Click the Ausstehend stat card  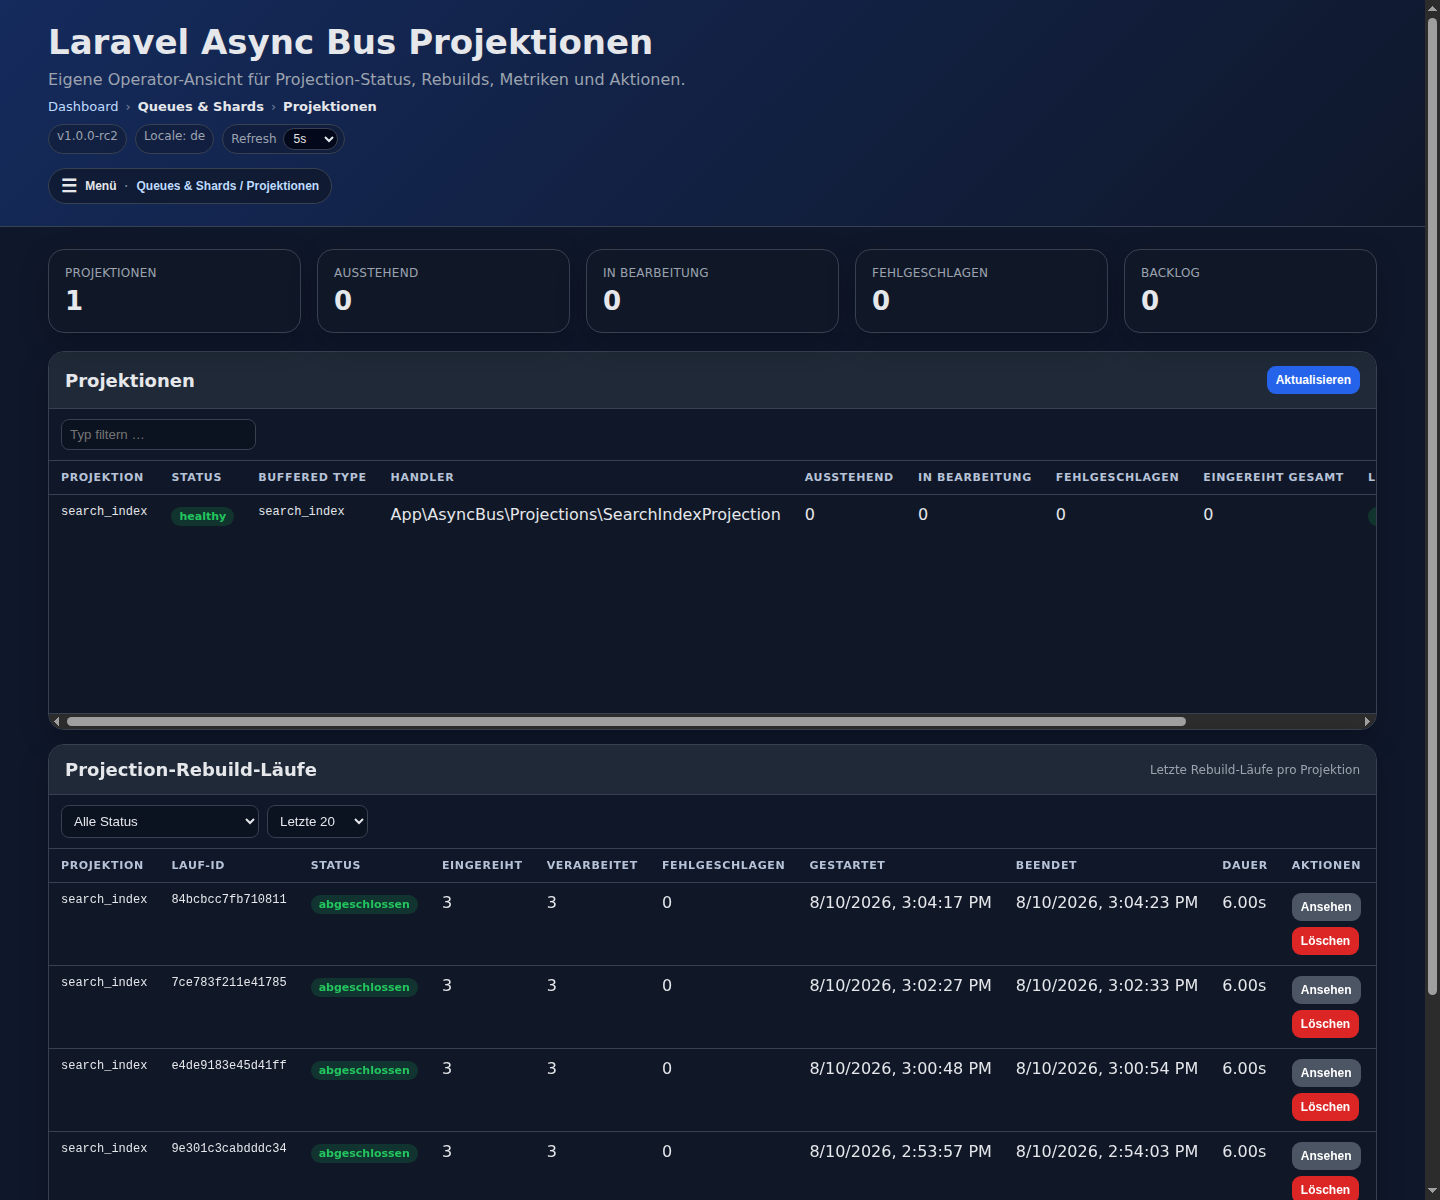tap(443, 291)
